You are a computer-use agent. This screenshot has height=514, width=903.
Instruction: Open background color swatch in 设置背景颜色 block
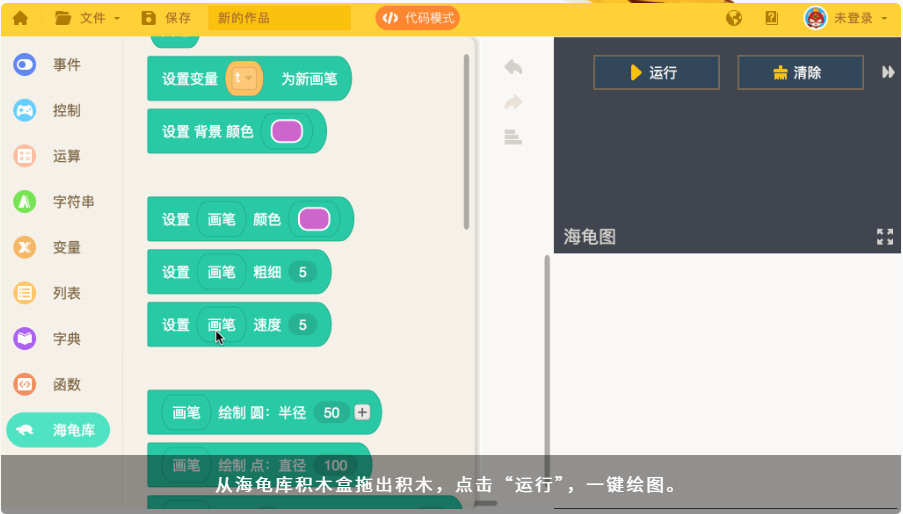point(287,131)
